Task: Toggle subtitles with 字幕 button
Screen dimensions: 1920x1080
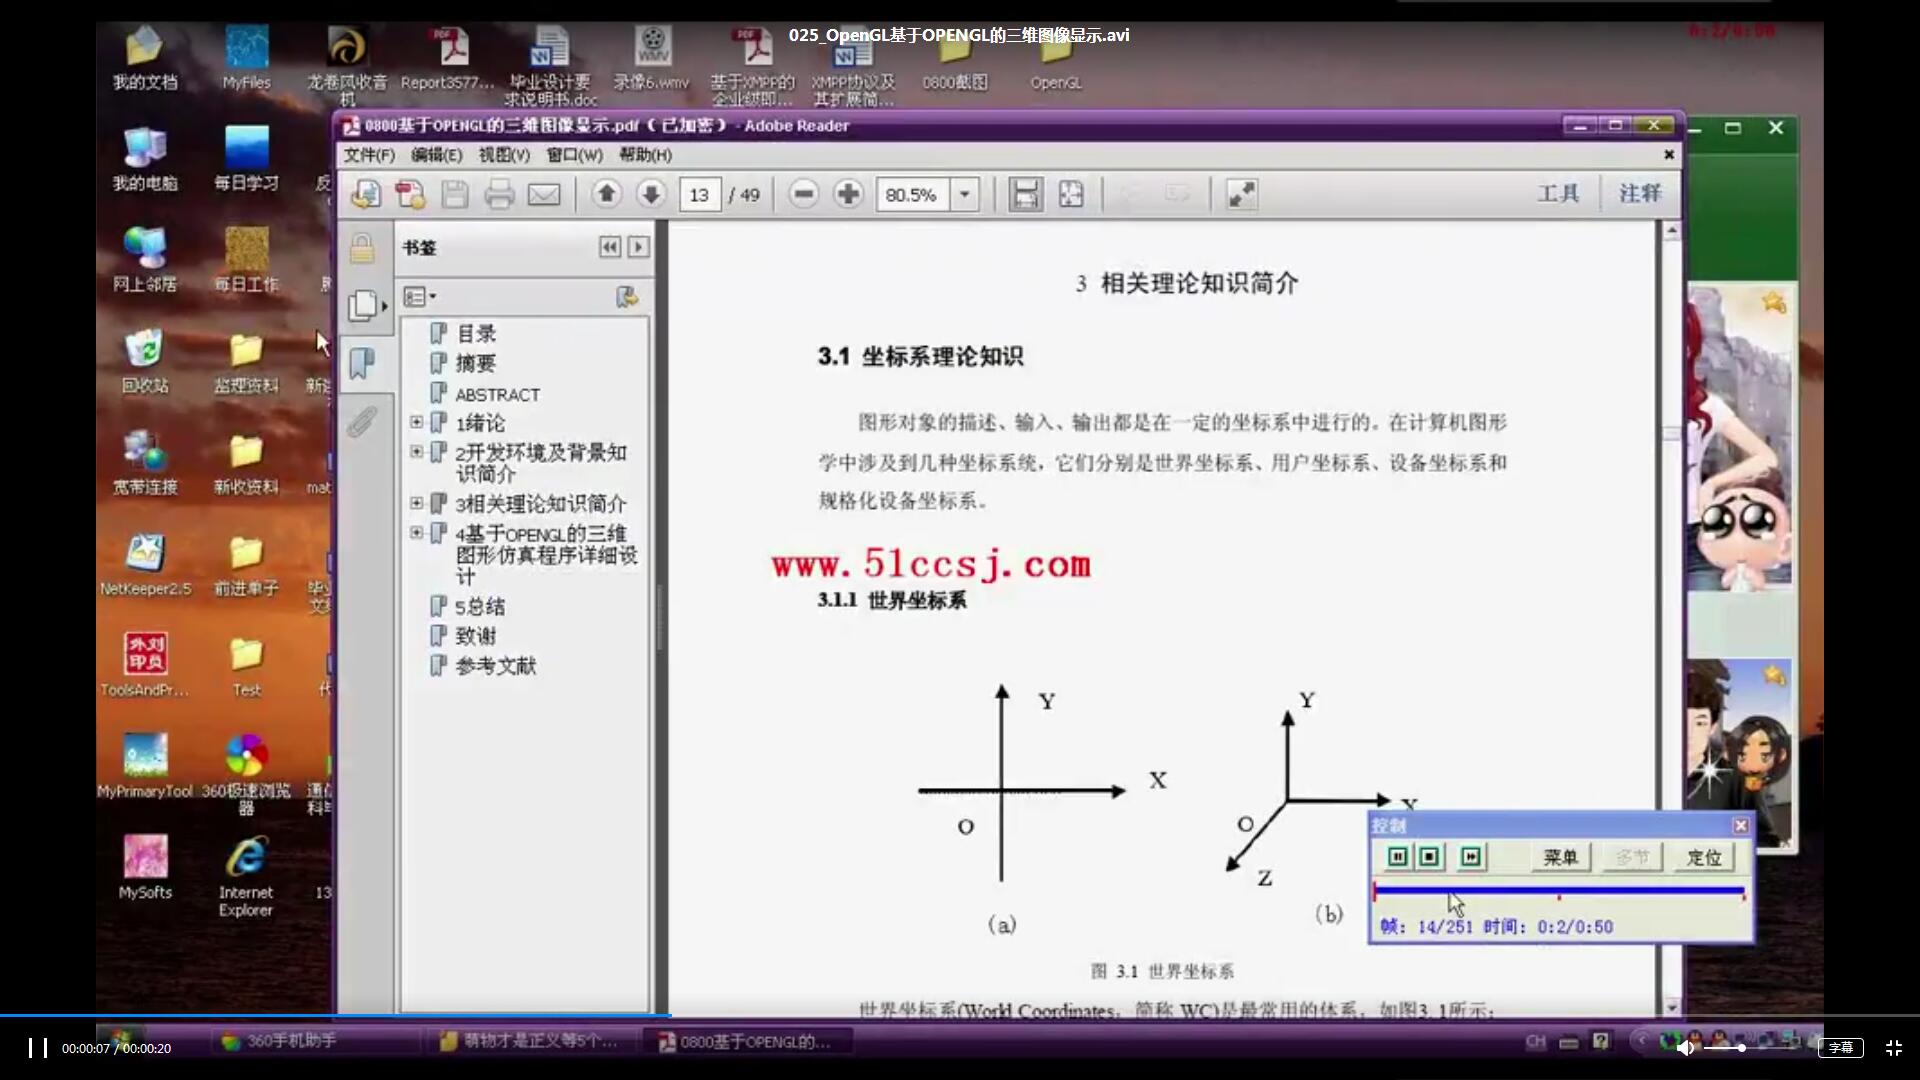Action: click(x=1840, y=1047)
